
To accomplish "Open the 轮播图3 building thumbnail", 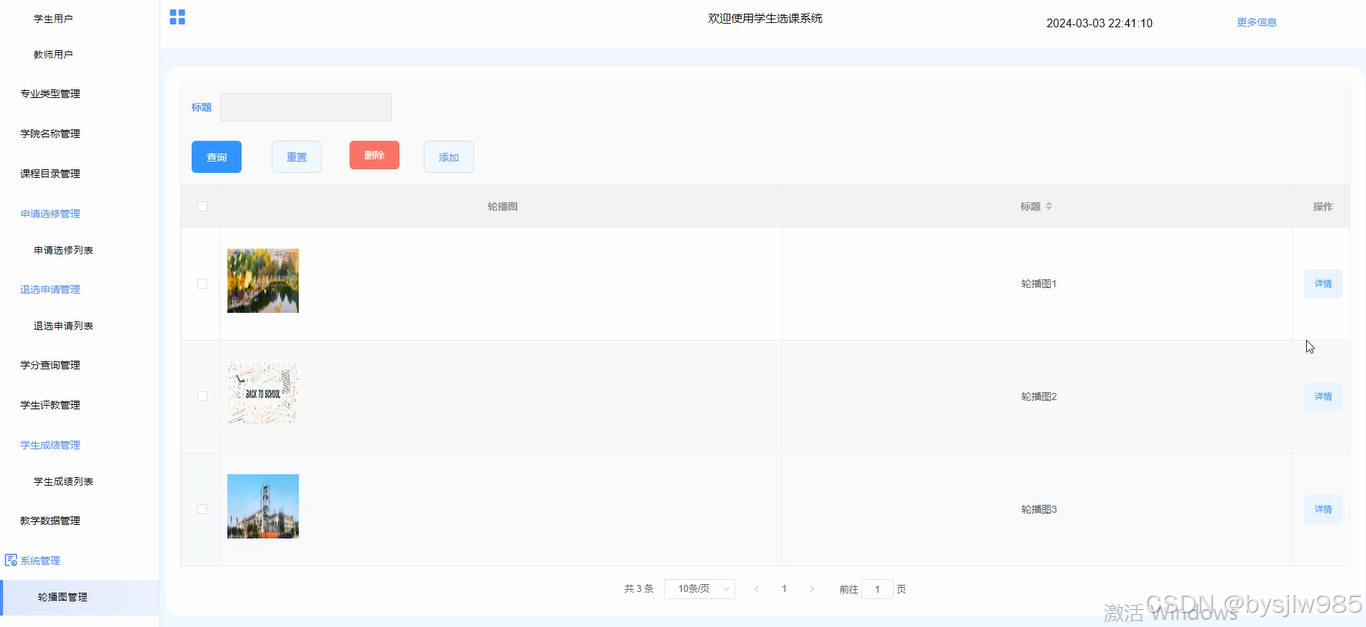I will pyautogui.click(x=263, y=506).
